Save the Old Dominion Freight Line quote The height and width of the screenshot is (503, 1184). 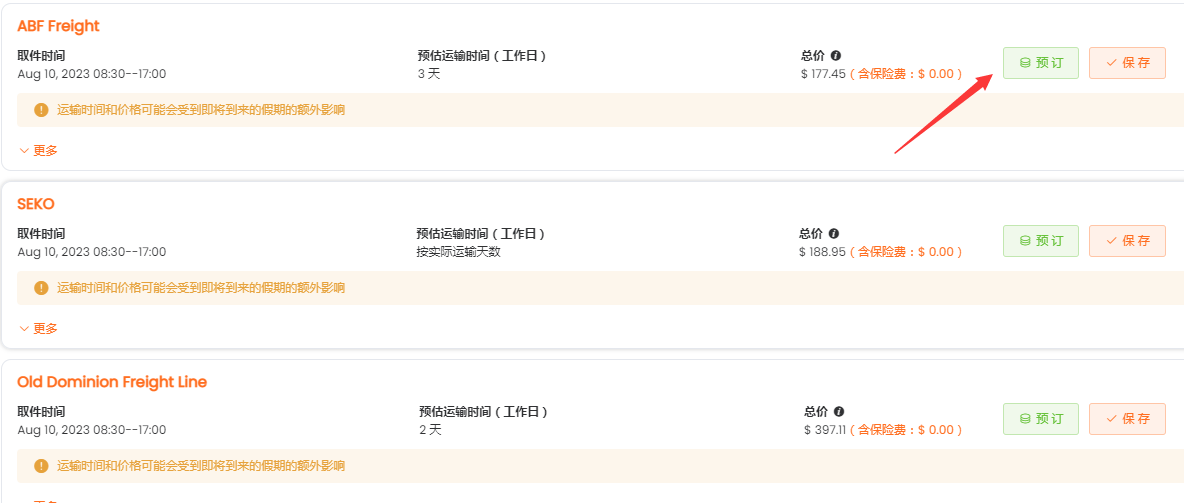coord(1127,419)
